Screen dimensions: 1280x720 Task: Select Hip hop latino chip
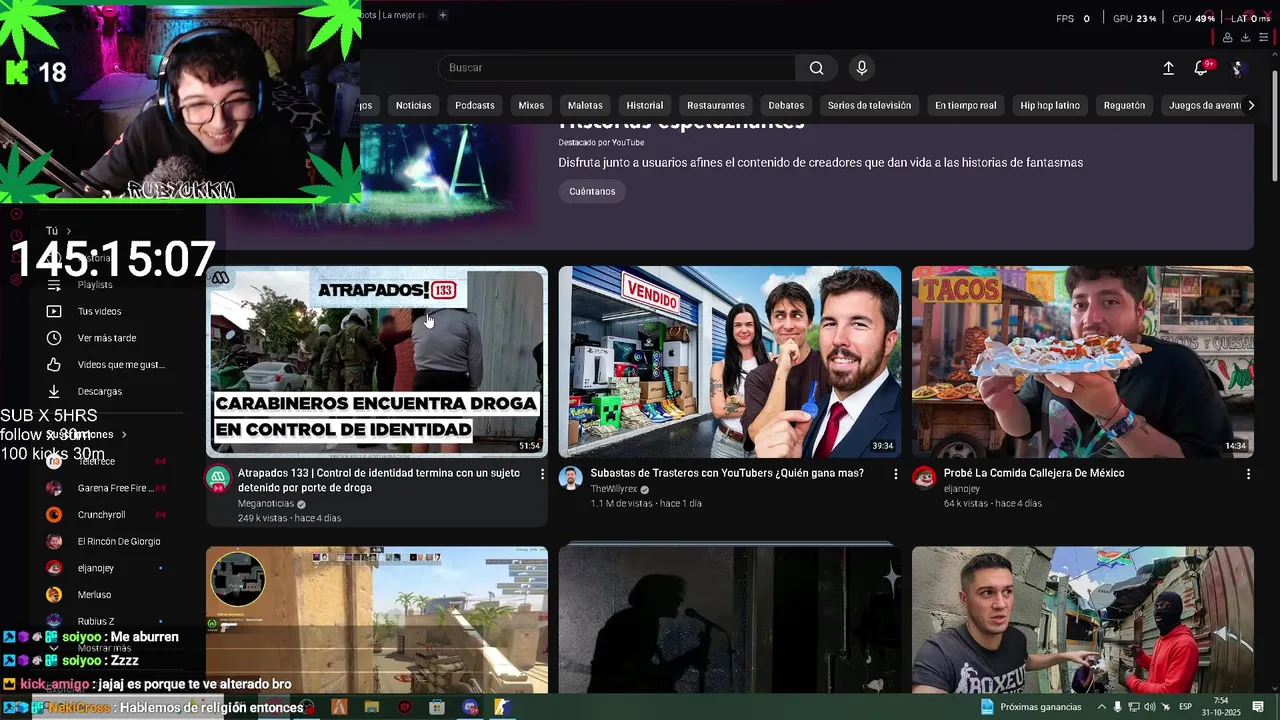pyautogui.click(x=1050, y=105)
